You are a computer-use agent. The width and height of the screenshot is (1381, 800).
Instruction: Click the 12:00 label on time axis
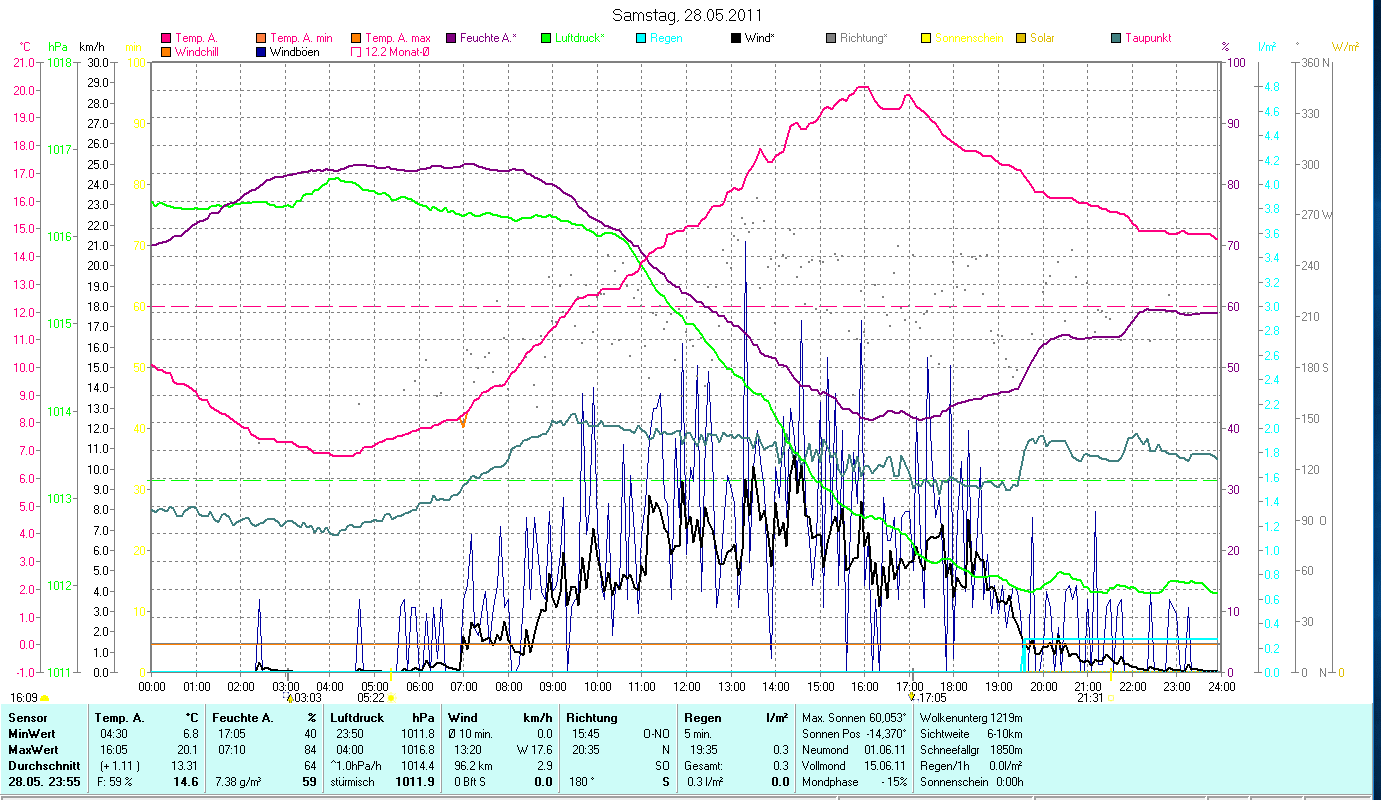(x=687, y=686)
